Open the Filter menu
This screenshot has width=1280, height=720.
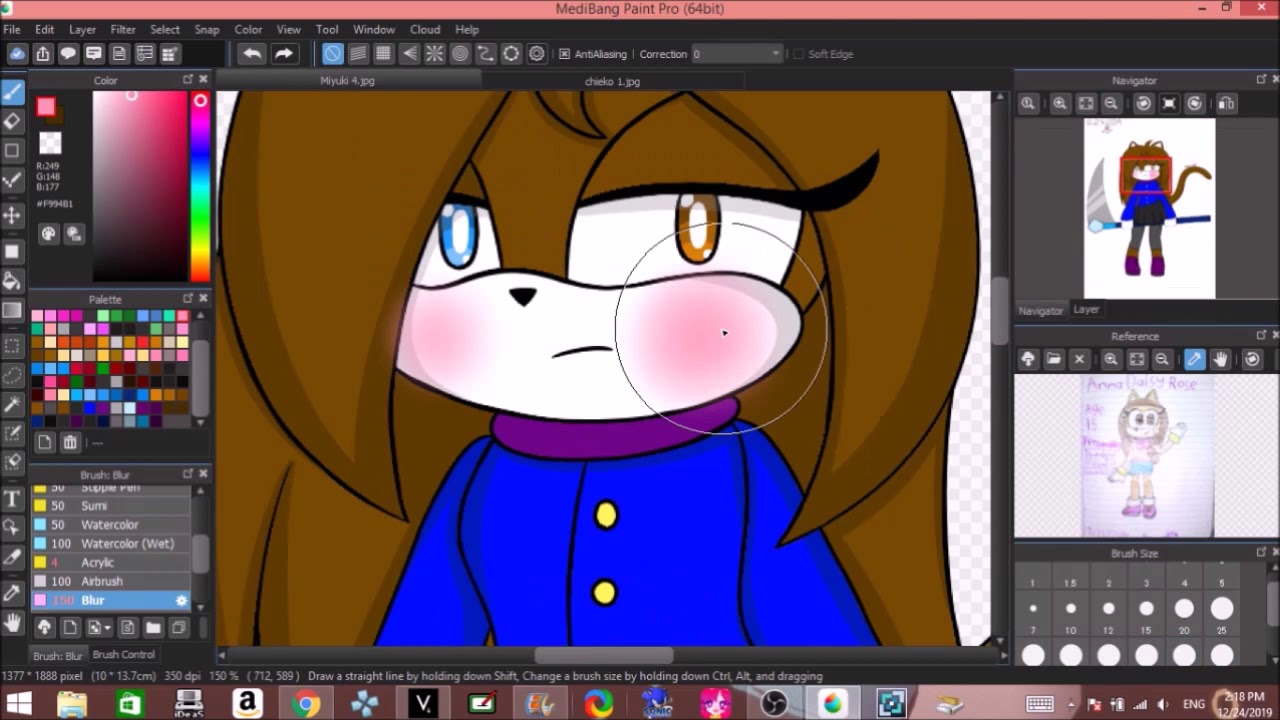pyautogui.click(x=123, y=29)
